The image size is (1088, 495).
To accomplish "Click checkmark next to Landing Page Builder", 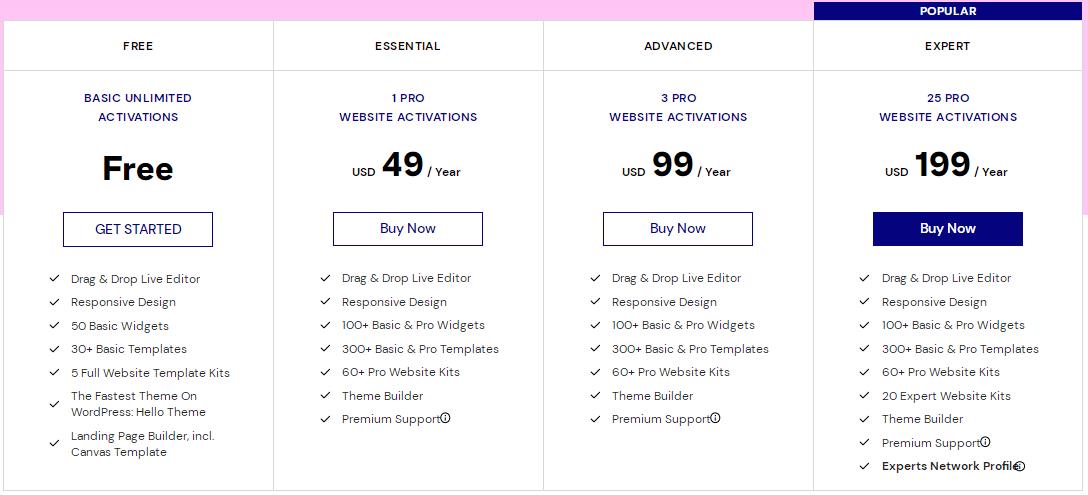I will point(54,444).
